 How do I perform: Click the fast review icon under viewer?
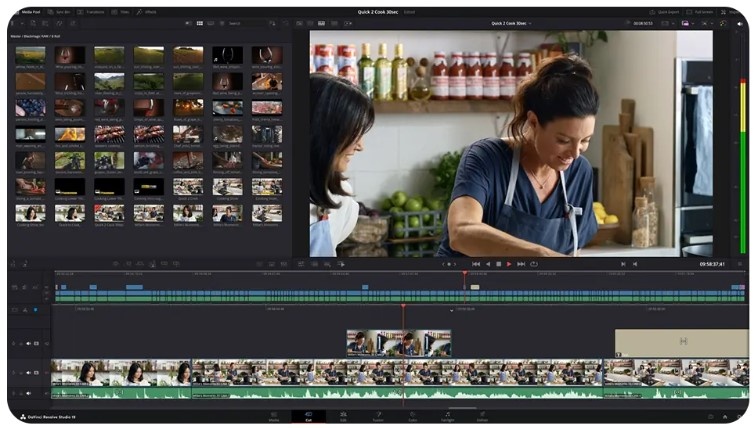tap(341, 264)
